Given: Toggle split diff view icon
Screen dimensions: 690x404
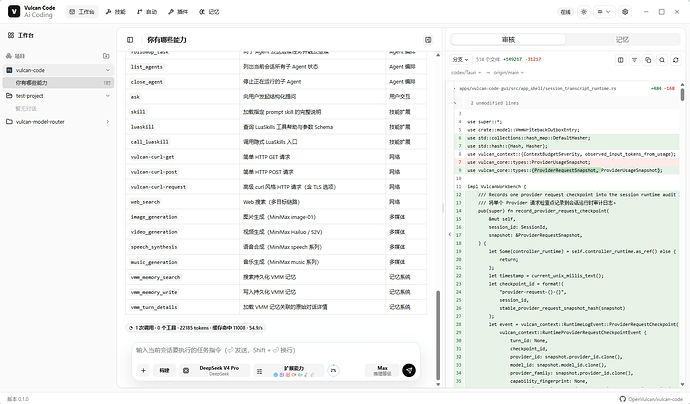Looking at the screenshot, I should [620, 60].
